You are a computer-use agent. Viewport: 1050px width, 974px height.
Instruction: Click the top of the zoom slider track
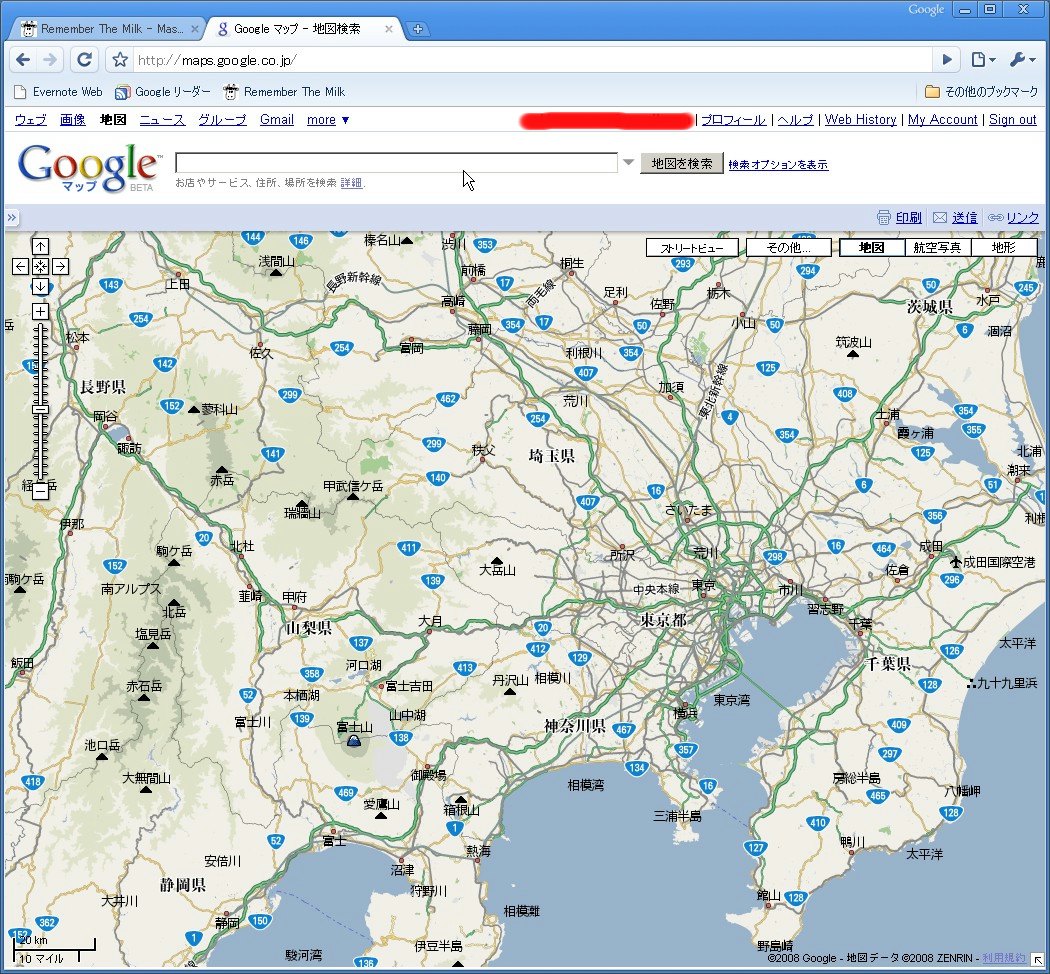point(40,327)
